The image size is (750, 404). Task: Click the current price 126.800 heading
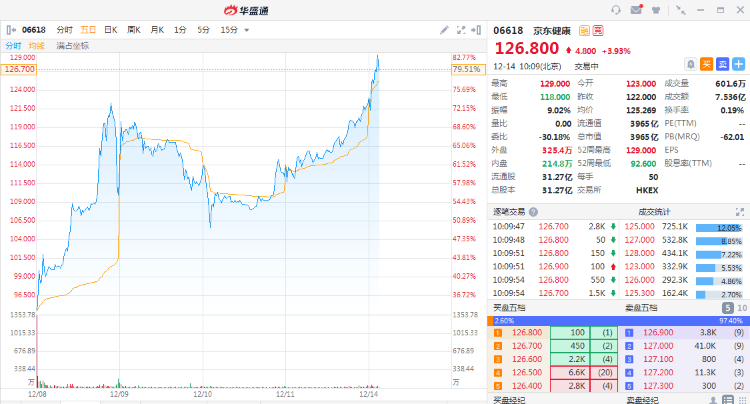(x=527, y=48)
